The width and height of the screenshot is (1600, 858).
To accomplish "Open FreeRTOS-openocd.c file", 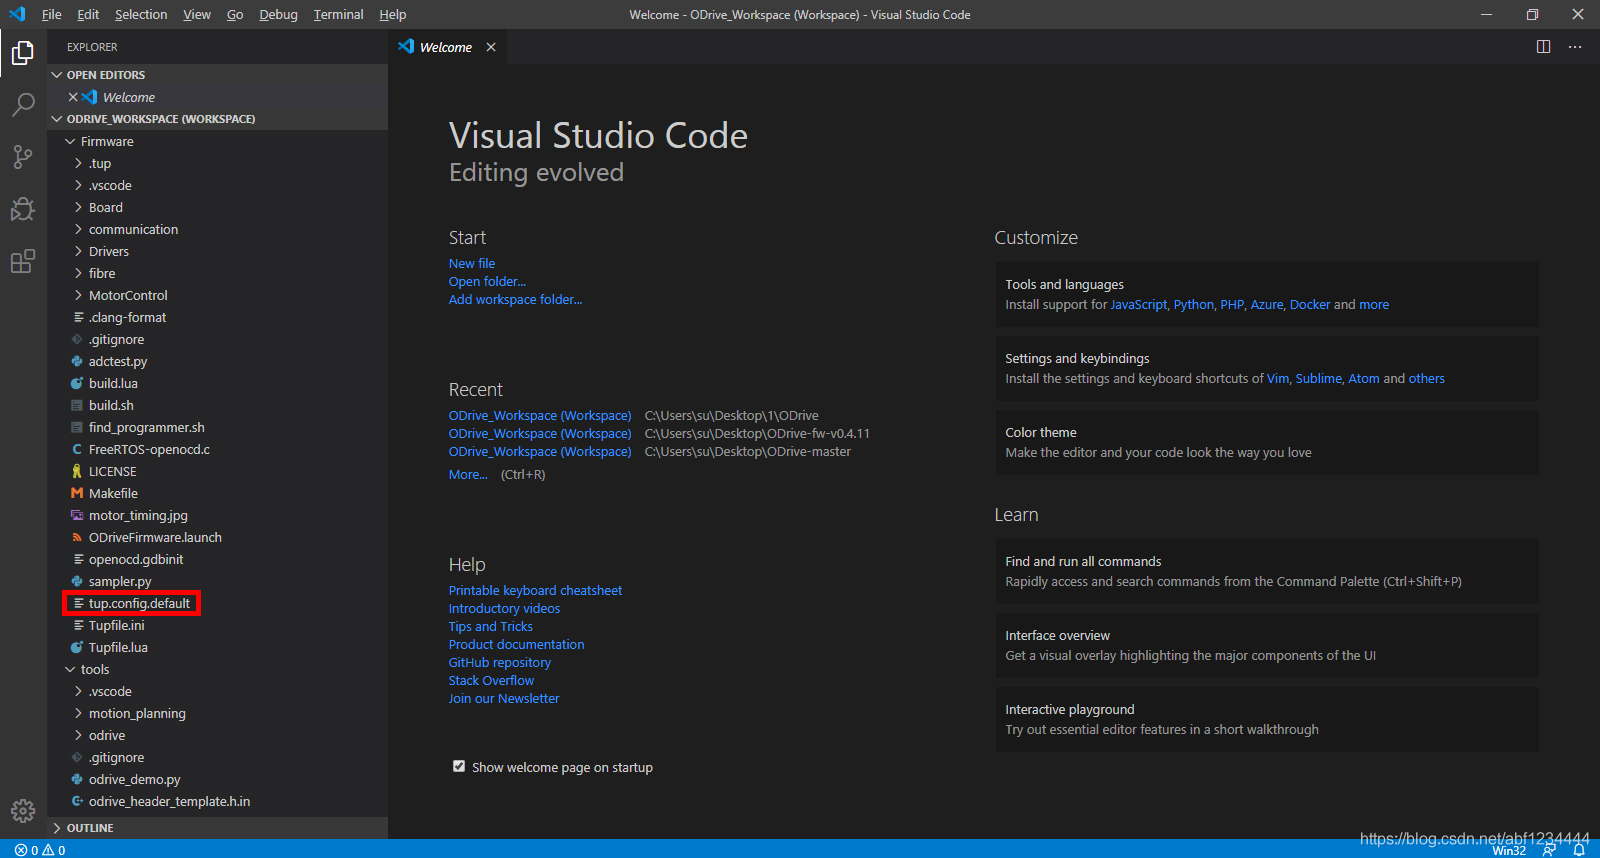I will pos(149,449).
